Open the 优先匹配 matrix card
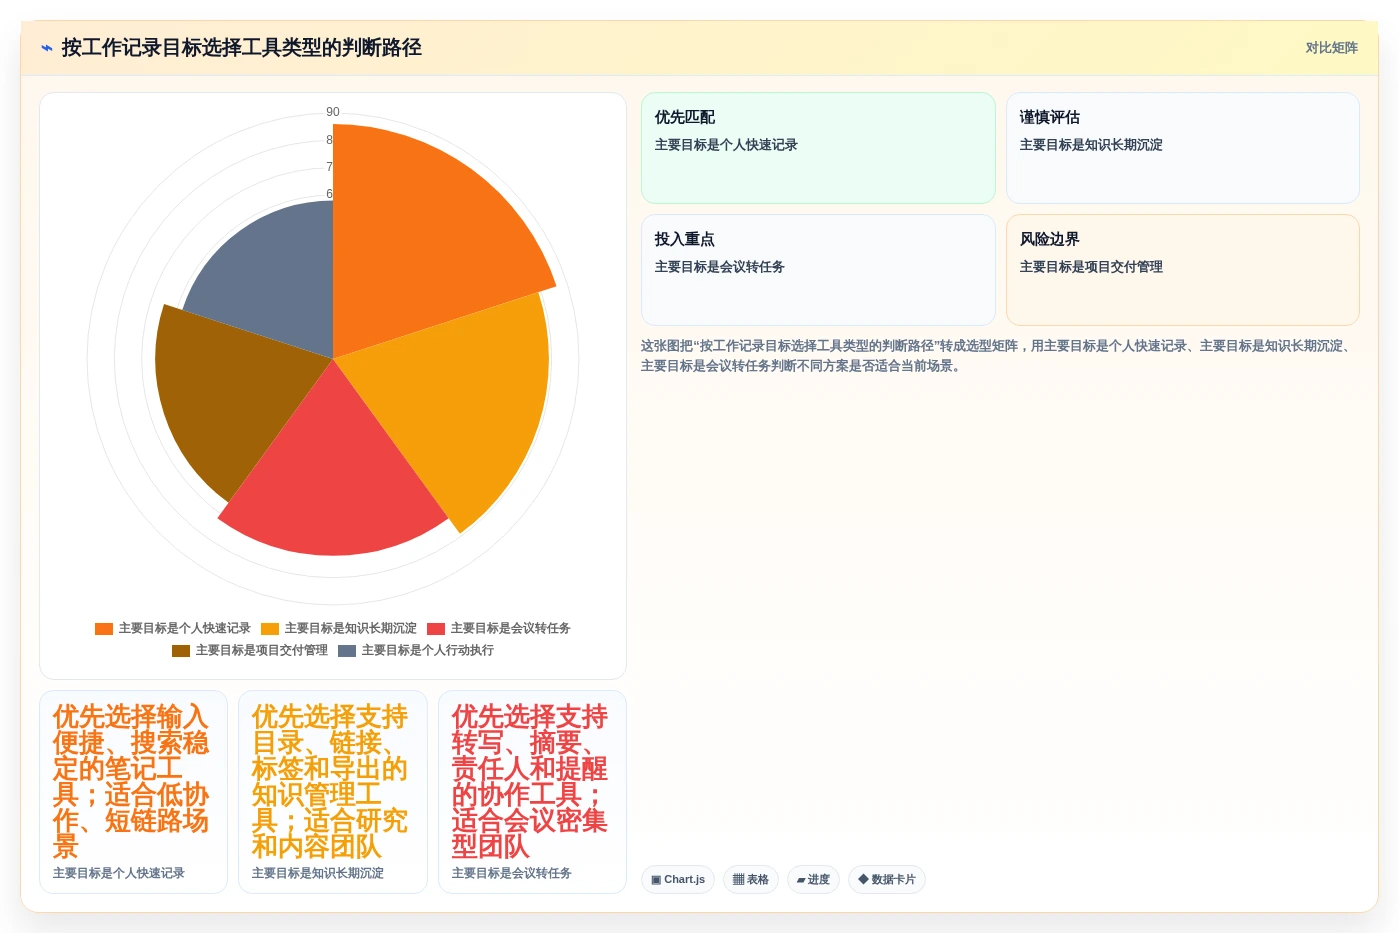The image size is (1399, 933). point(818,148)
